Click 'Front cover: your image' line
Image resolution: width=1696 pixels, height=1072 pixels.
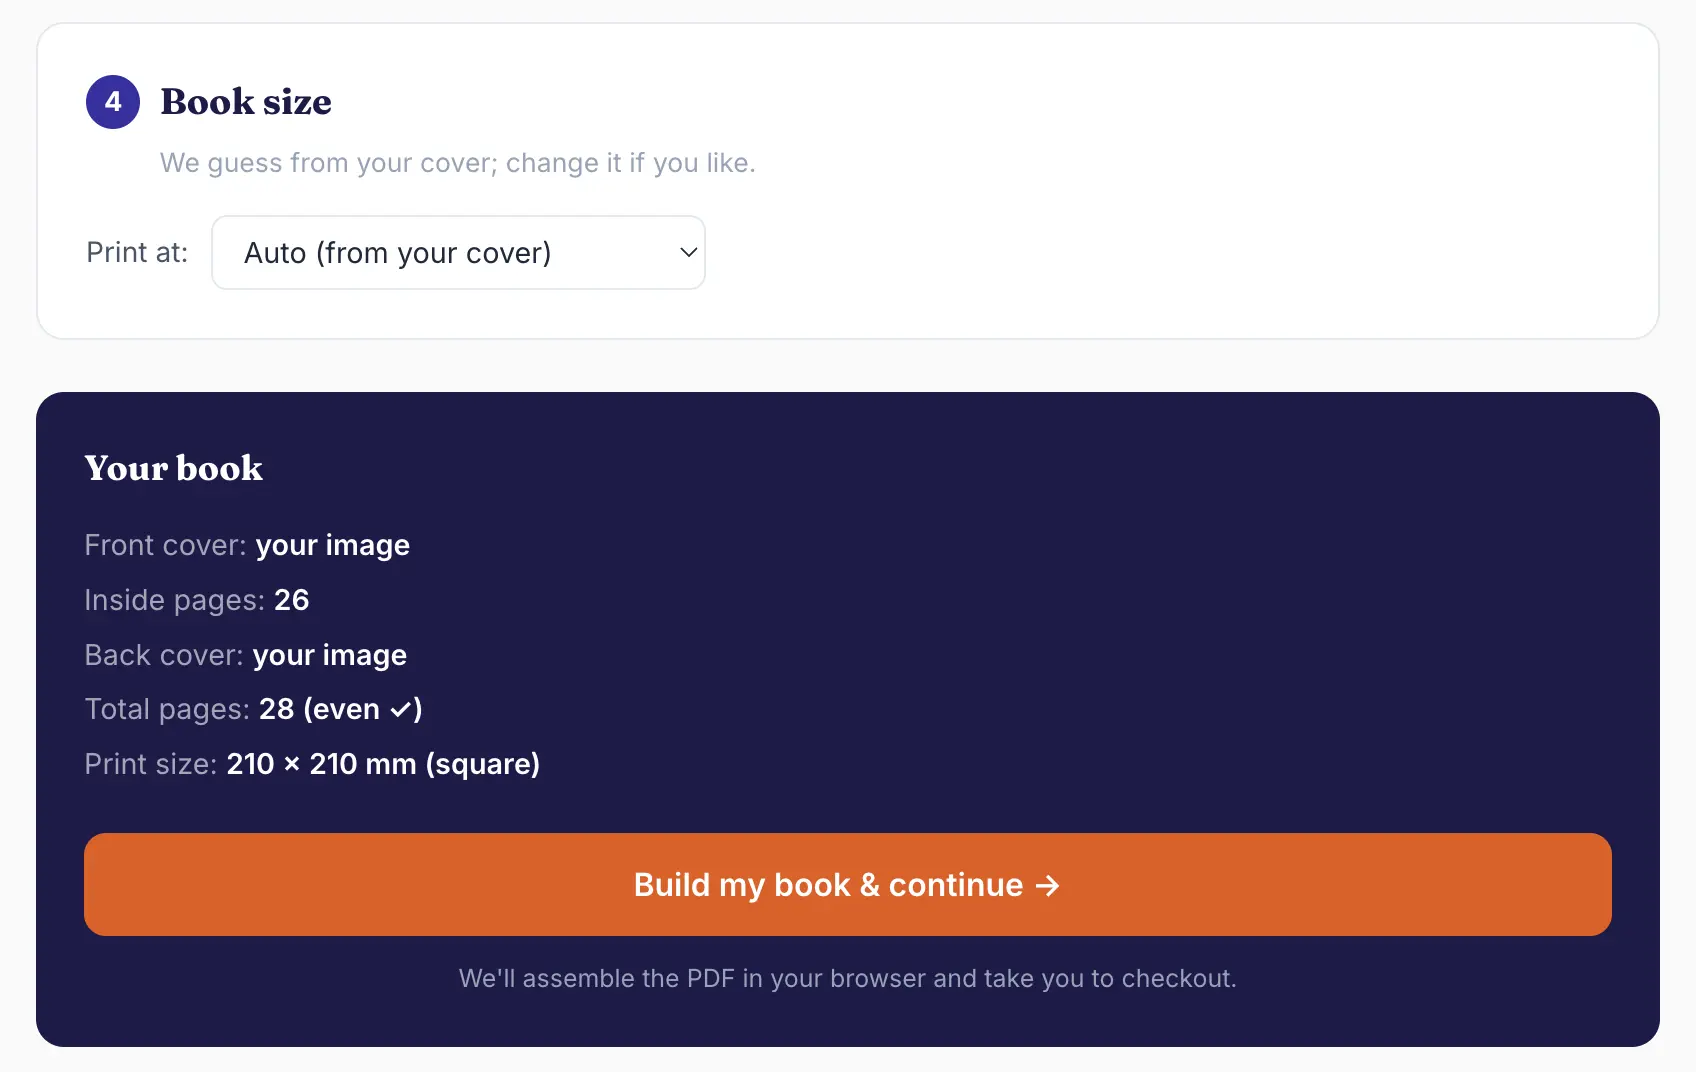[x=247, y=545]
